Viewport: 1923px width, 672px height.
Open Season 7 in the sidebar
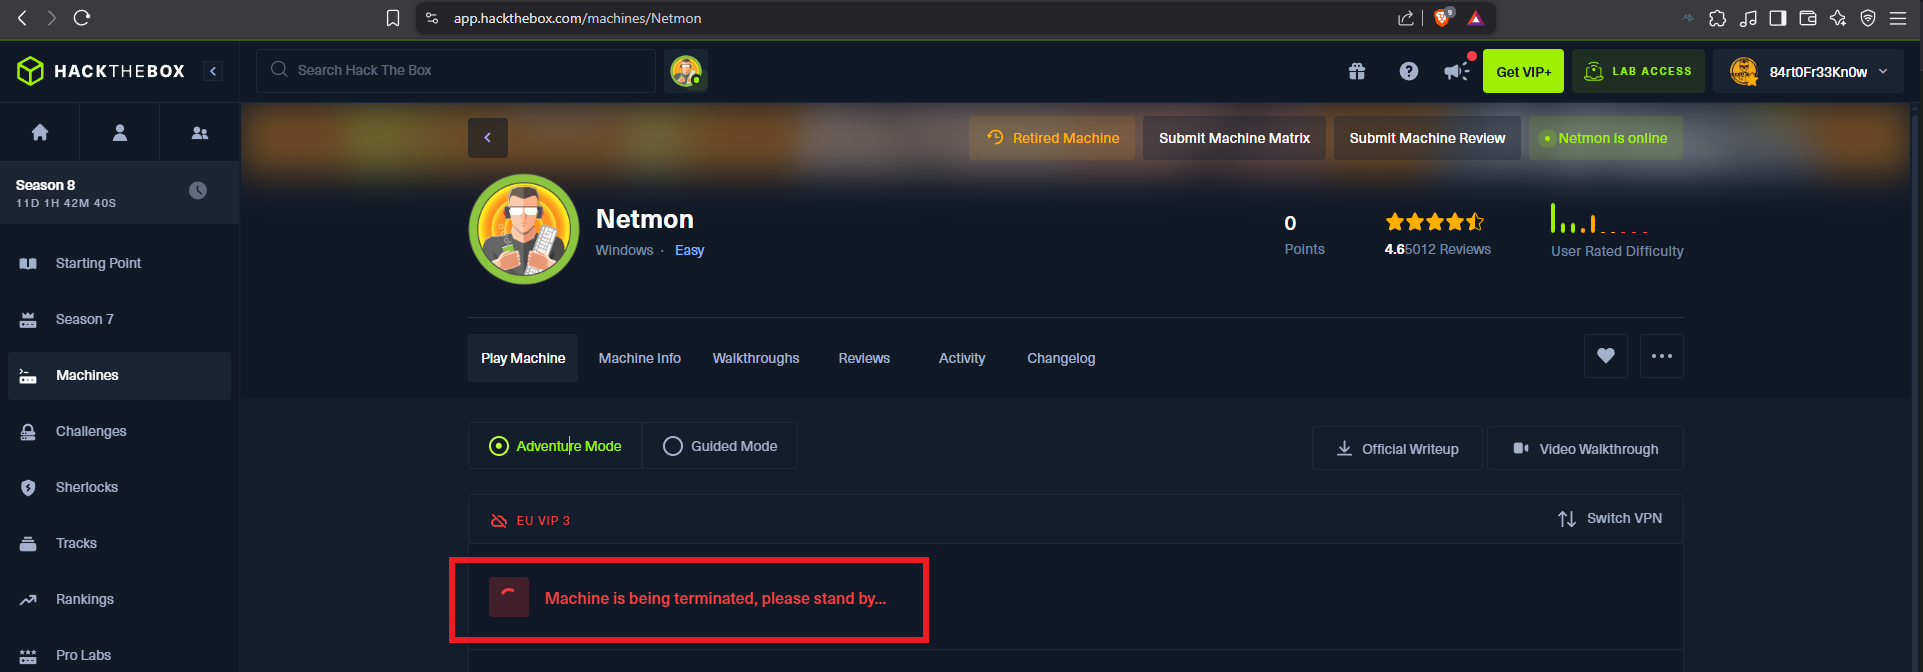click(x=120, y=319)
